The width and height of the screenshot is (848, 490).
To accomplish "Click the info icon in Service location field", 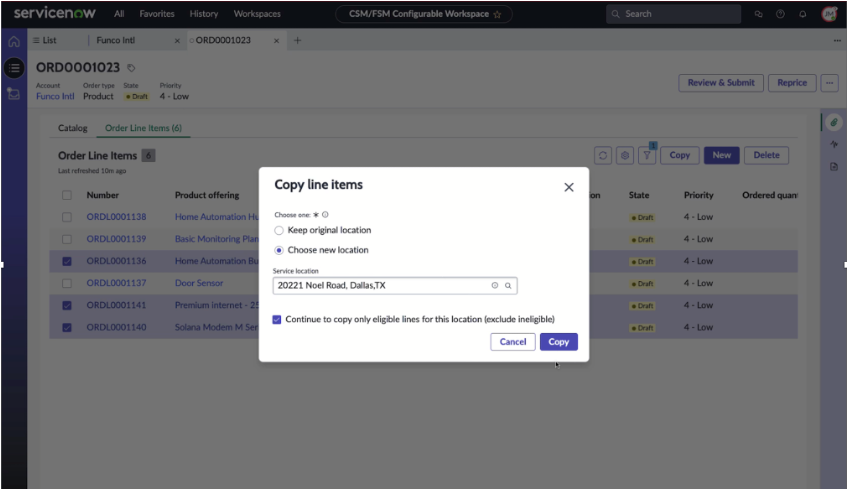I will (x=494, y=286).
